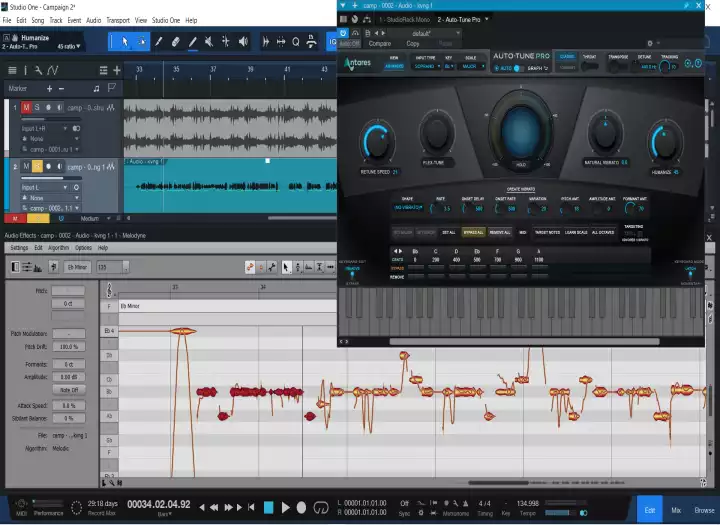Click the Copy button in plugin header
The height and width of the screenshot is (525, 720).
click(x=412, y=44)
